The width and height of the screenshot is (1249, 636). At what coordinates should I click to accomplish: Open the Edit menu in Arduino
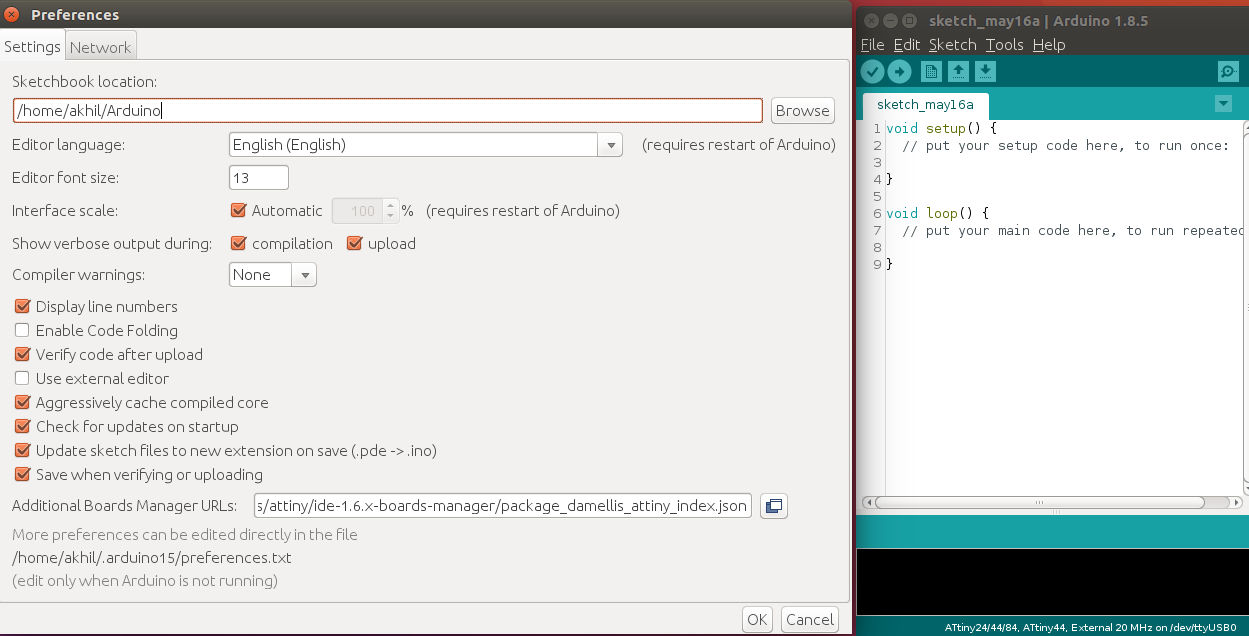[907, 44]
